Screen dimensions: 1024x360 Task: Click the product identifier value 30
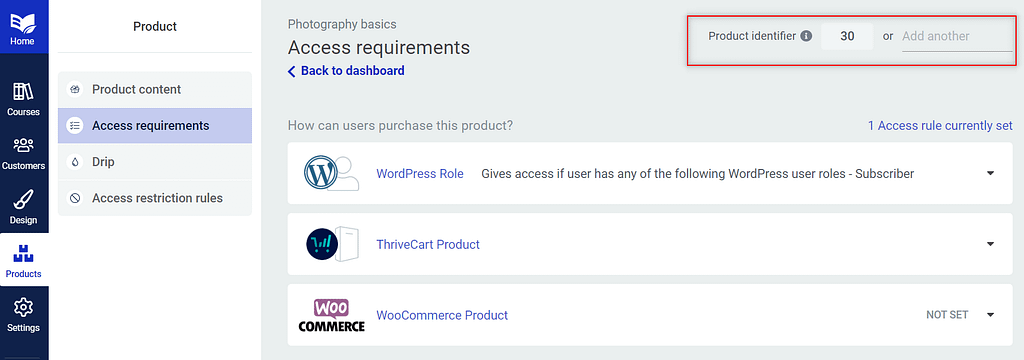(847, 37)
